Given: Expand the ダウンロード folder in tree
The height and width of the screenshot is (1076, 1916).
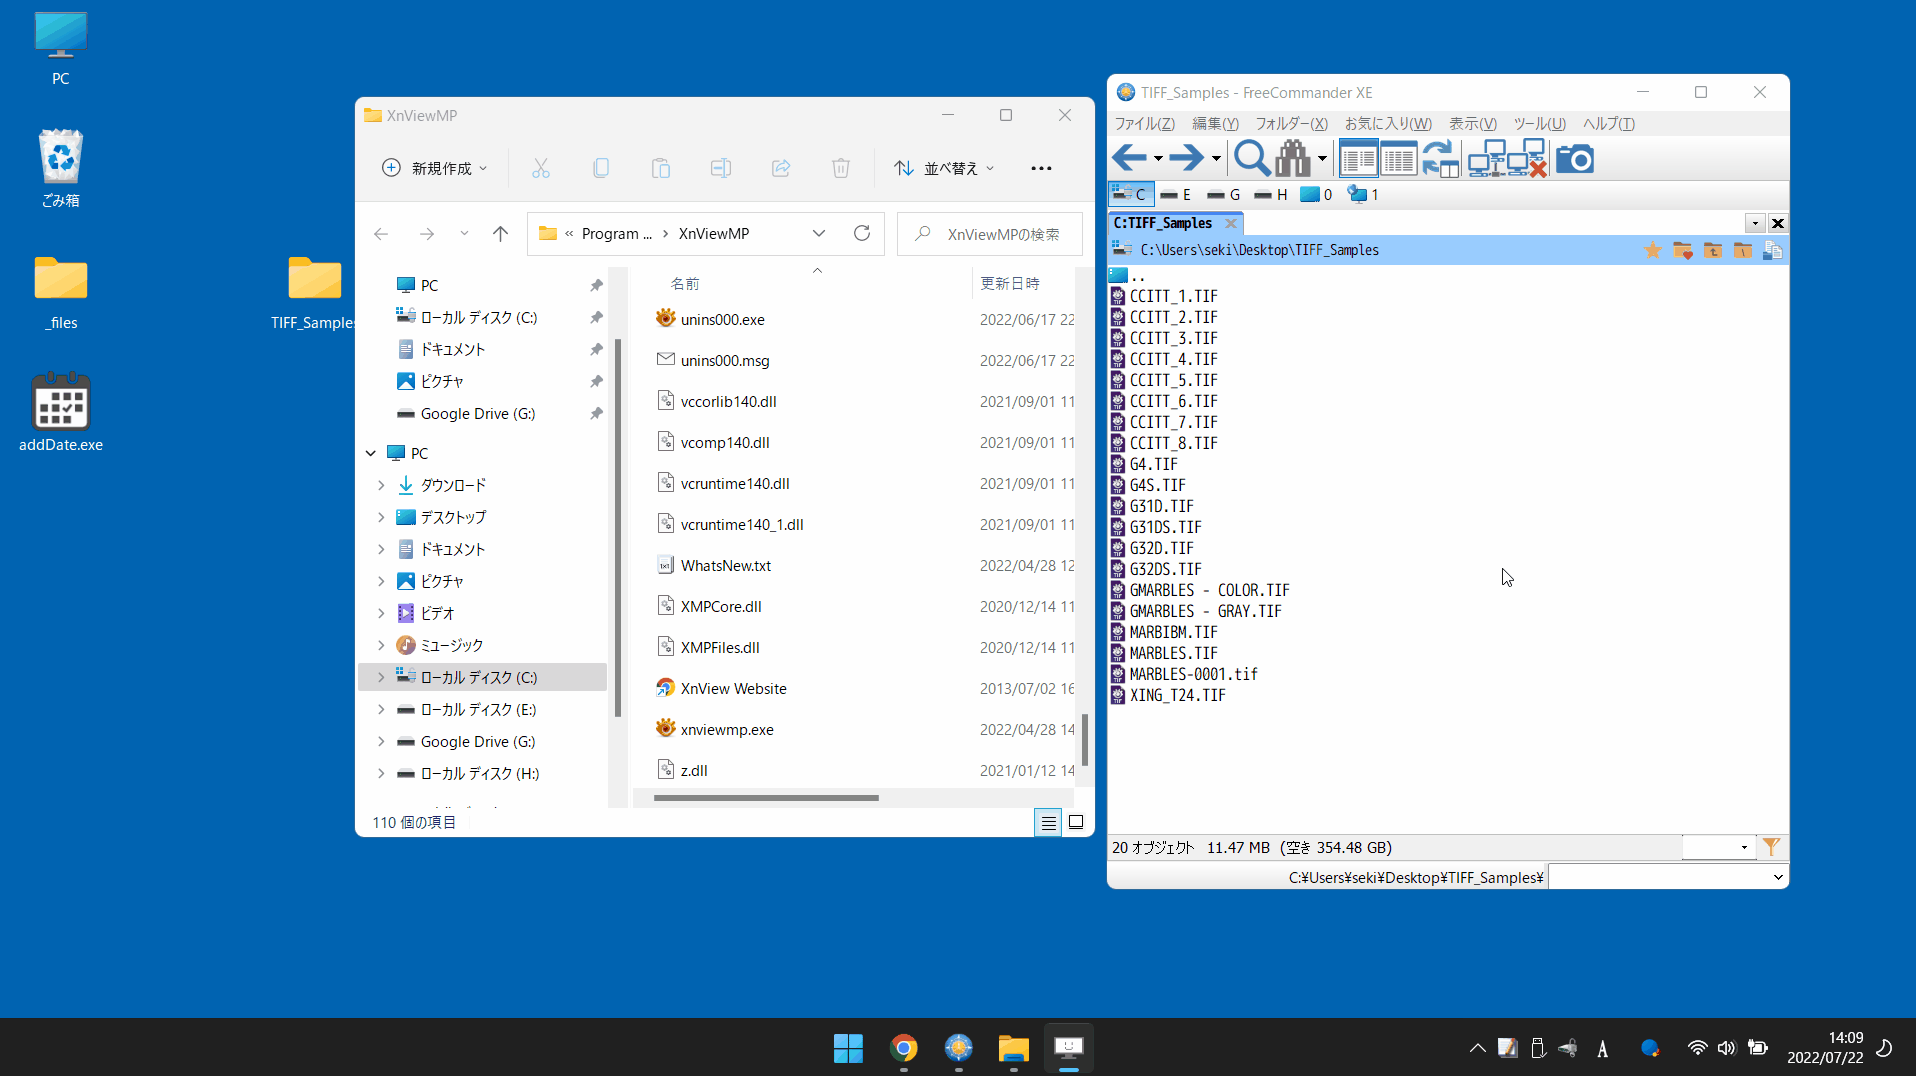Looking at the screenshot, I should [381, 485].
